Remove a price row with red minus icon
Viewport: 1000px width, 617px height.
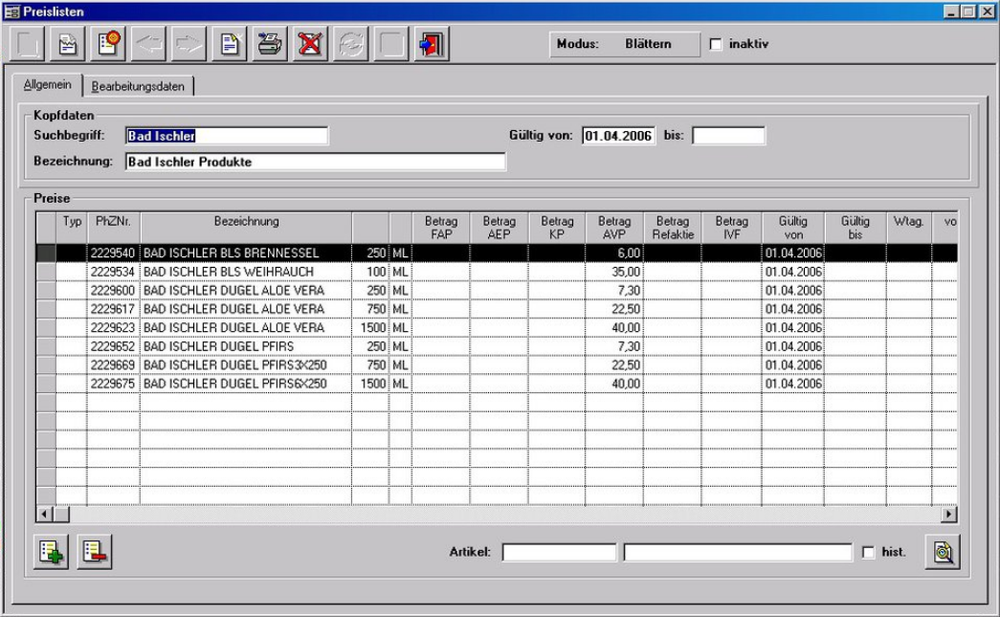tap(94, 552)
